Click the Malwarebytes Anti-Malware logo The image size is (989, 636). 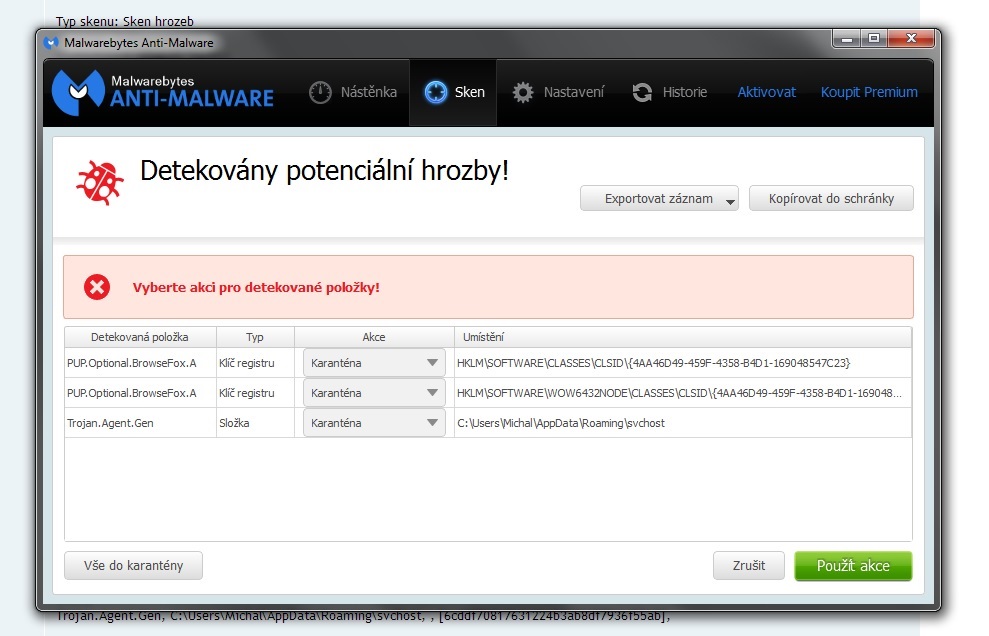[163, 92]
